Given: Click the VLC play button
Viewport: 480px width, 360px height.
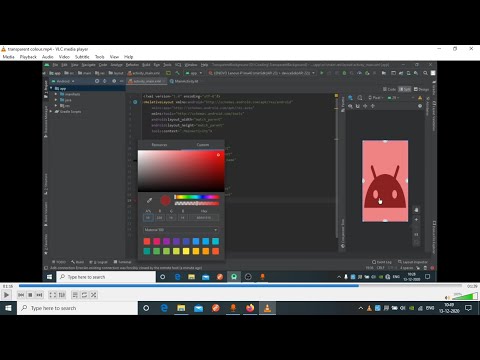Looking at the screenshot, I should click(6, 295).
